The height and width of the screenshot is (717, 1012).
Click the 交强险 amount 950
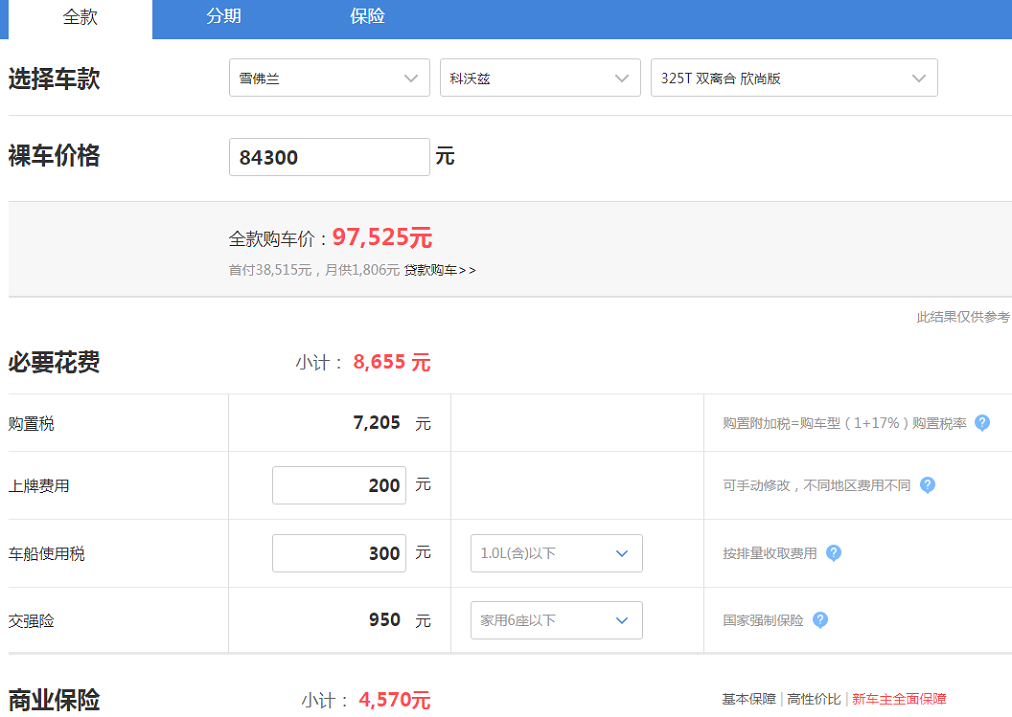coord(385,620)
